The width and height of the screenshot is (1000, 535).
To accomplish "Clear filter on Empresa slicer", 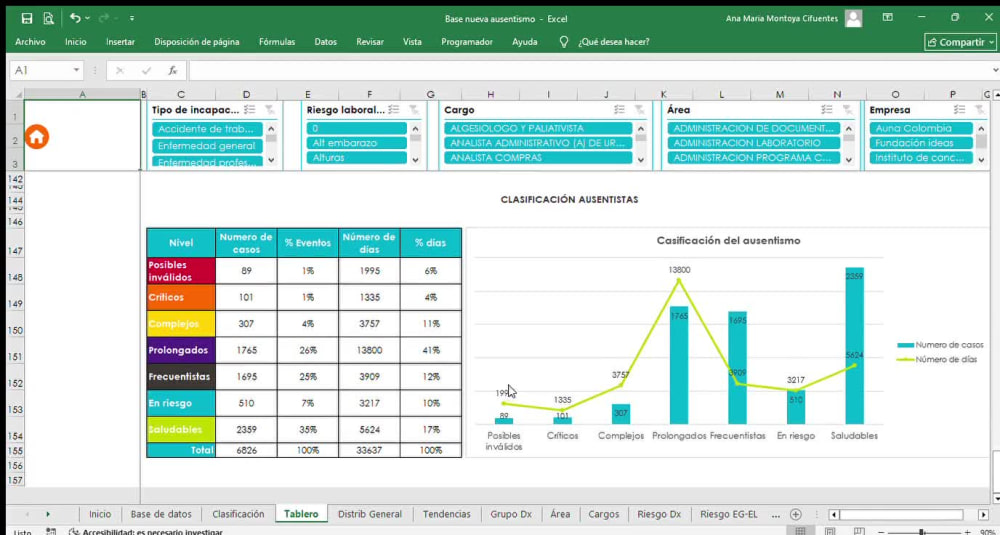I will 980,110.
